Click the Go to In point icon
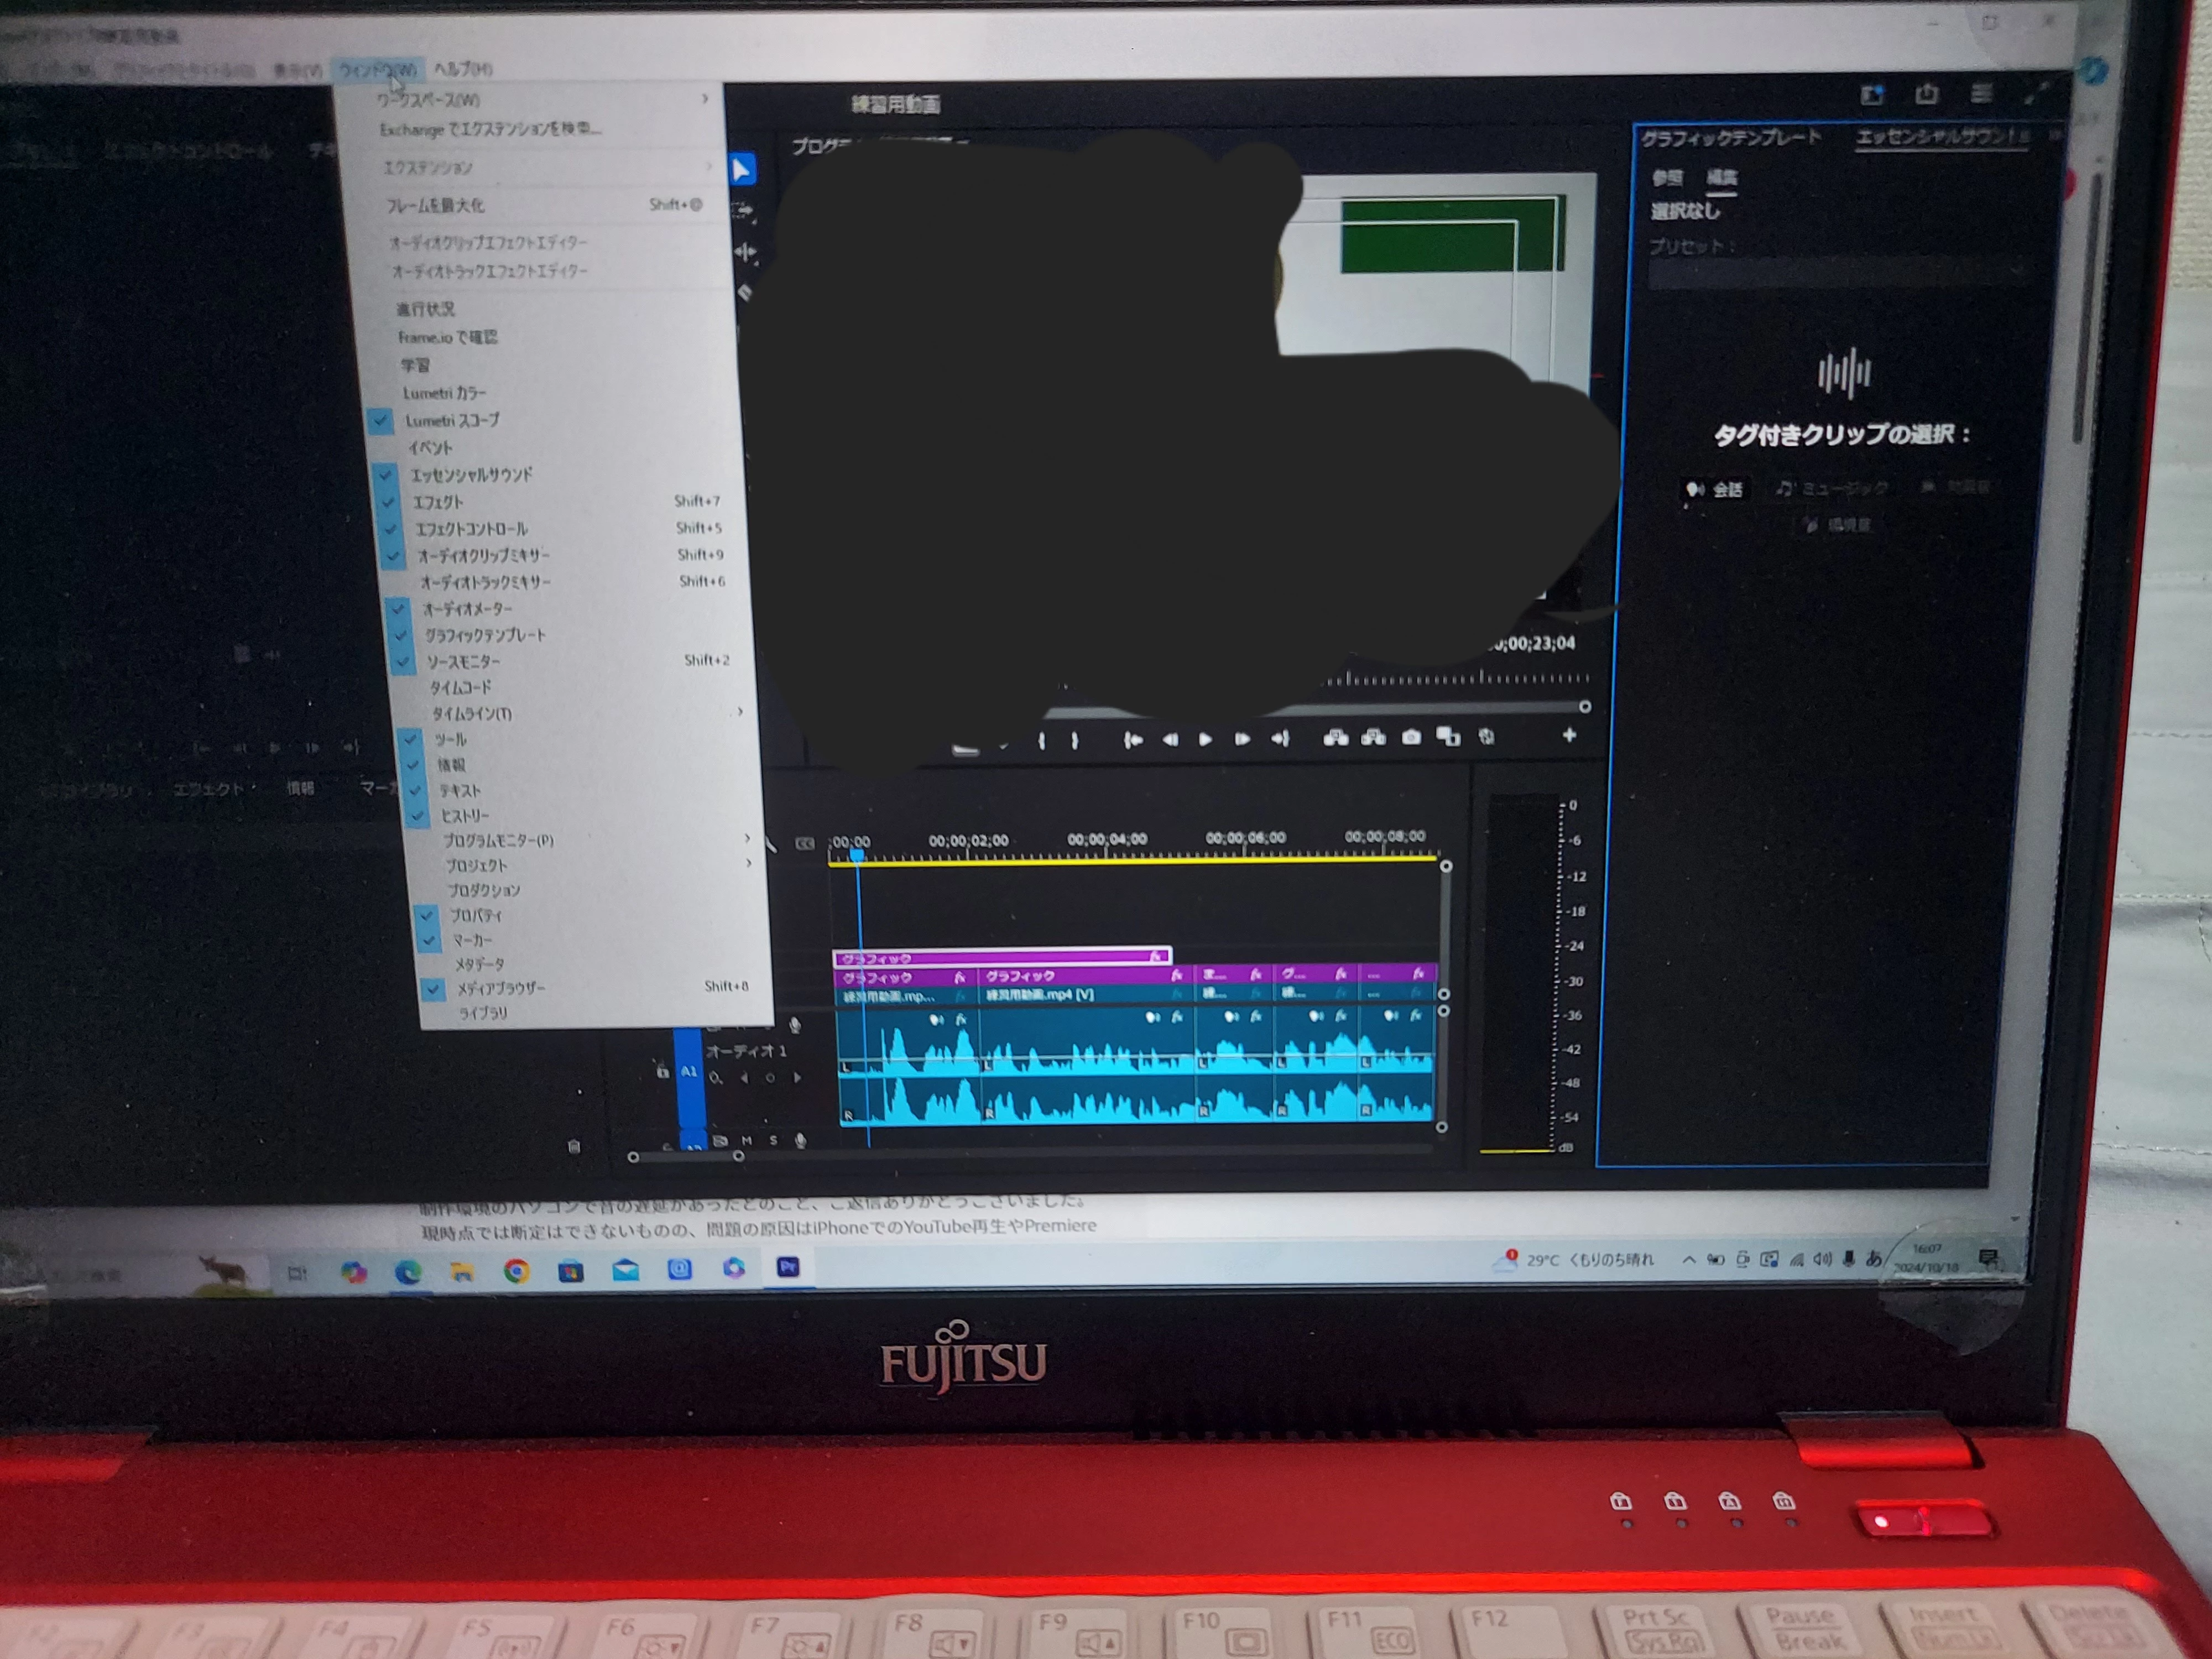 (x=1133, y=740)
